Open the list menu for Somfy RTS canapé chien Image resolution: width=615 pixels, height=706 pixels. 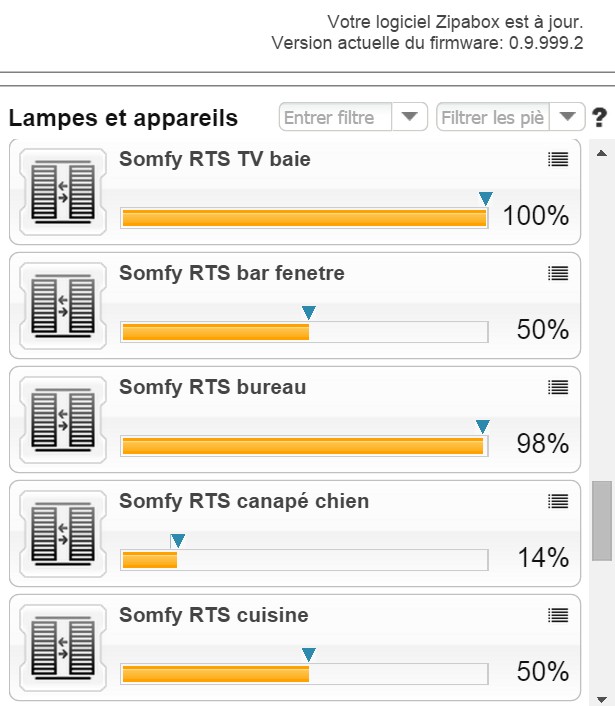[558, 501]
